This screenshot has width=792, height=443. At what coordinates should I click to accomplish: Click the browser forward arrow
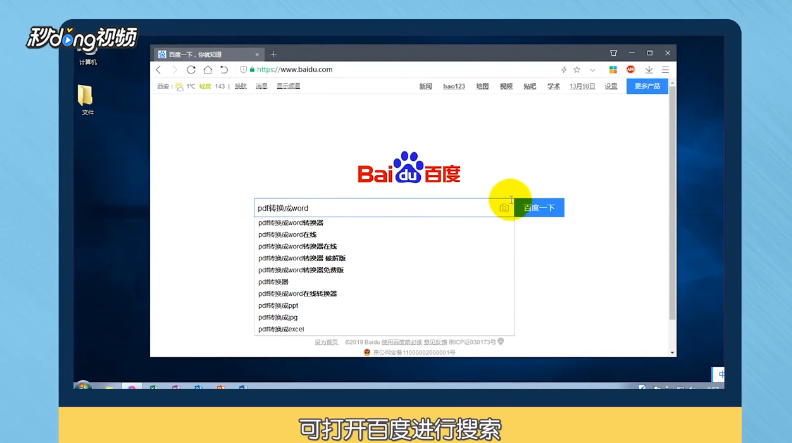pos(175,70)
